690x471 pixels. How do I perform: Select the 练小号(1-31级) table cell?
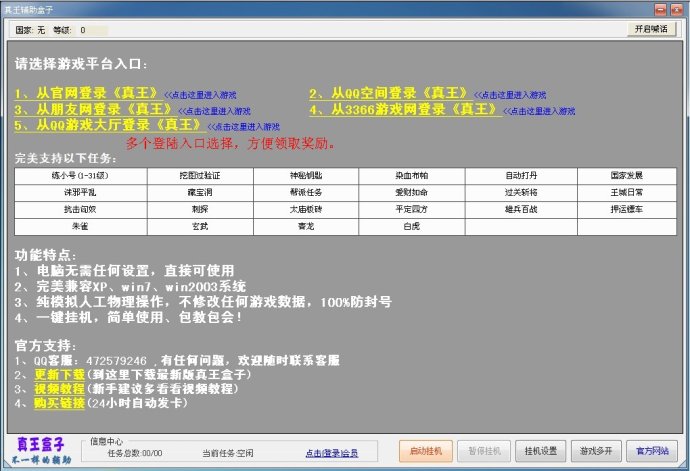81,176
